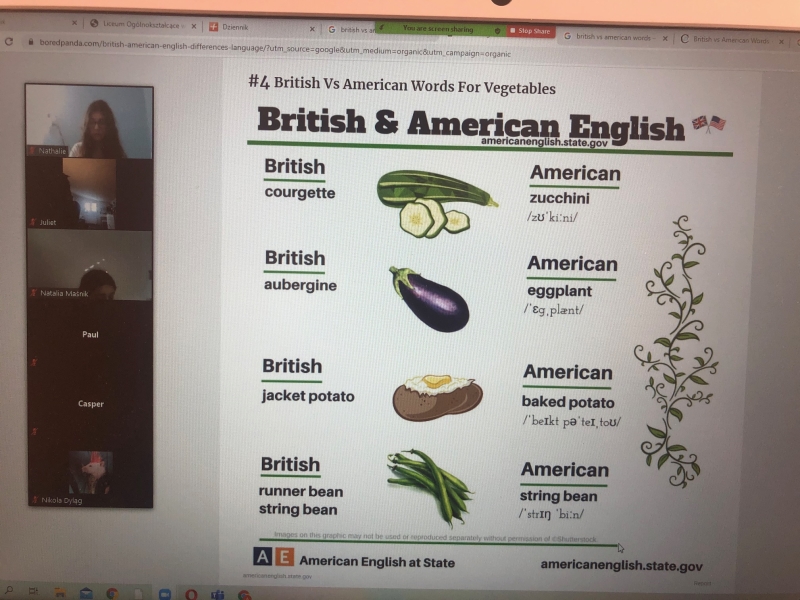Open the Mail app on the taskbar

coord(86,593)
